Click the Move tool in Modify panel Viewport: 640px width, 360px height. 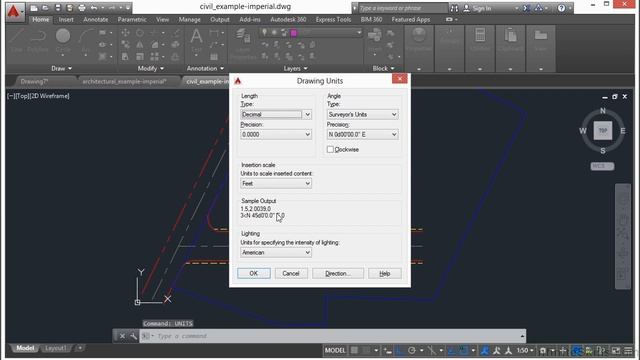125,33
